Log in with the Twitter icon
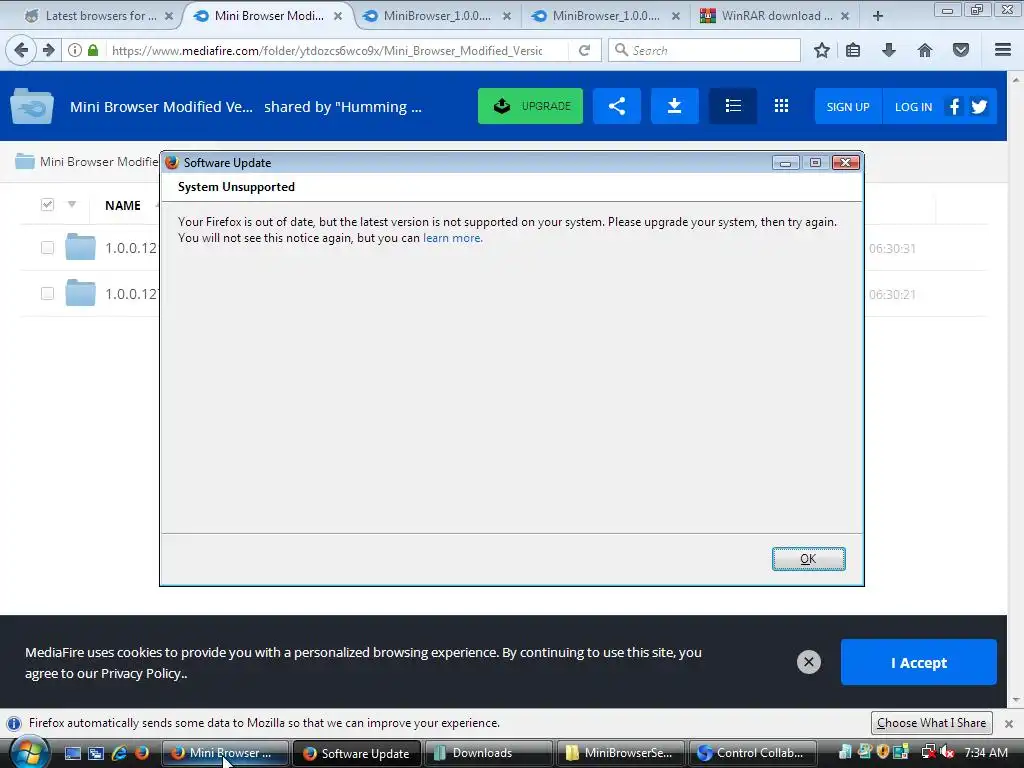Viewport: 1024px width, 768px height. click(979, 106)
